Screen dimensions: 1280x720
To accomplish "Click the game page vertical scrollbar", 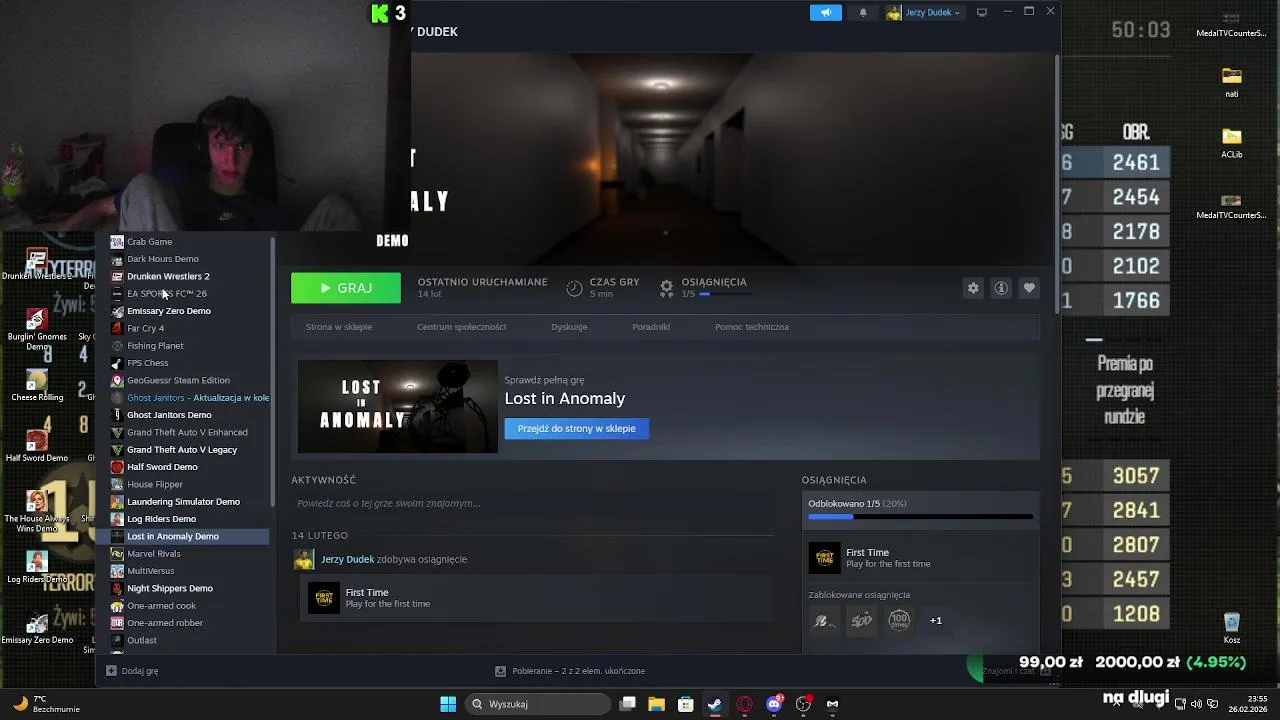I will 1056,185.
